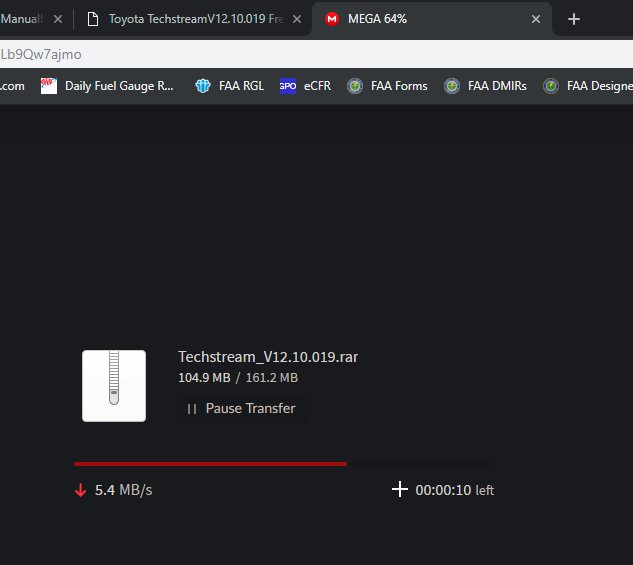Open the eCFR bookmark

click(305, 86)
